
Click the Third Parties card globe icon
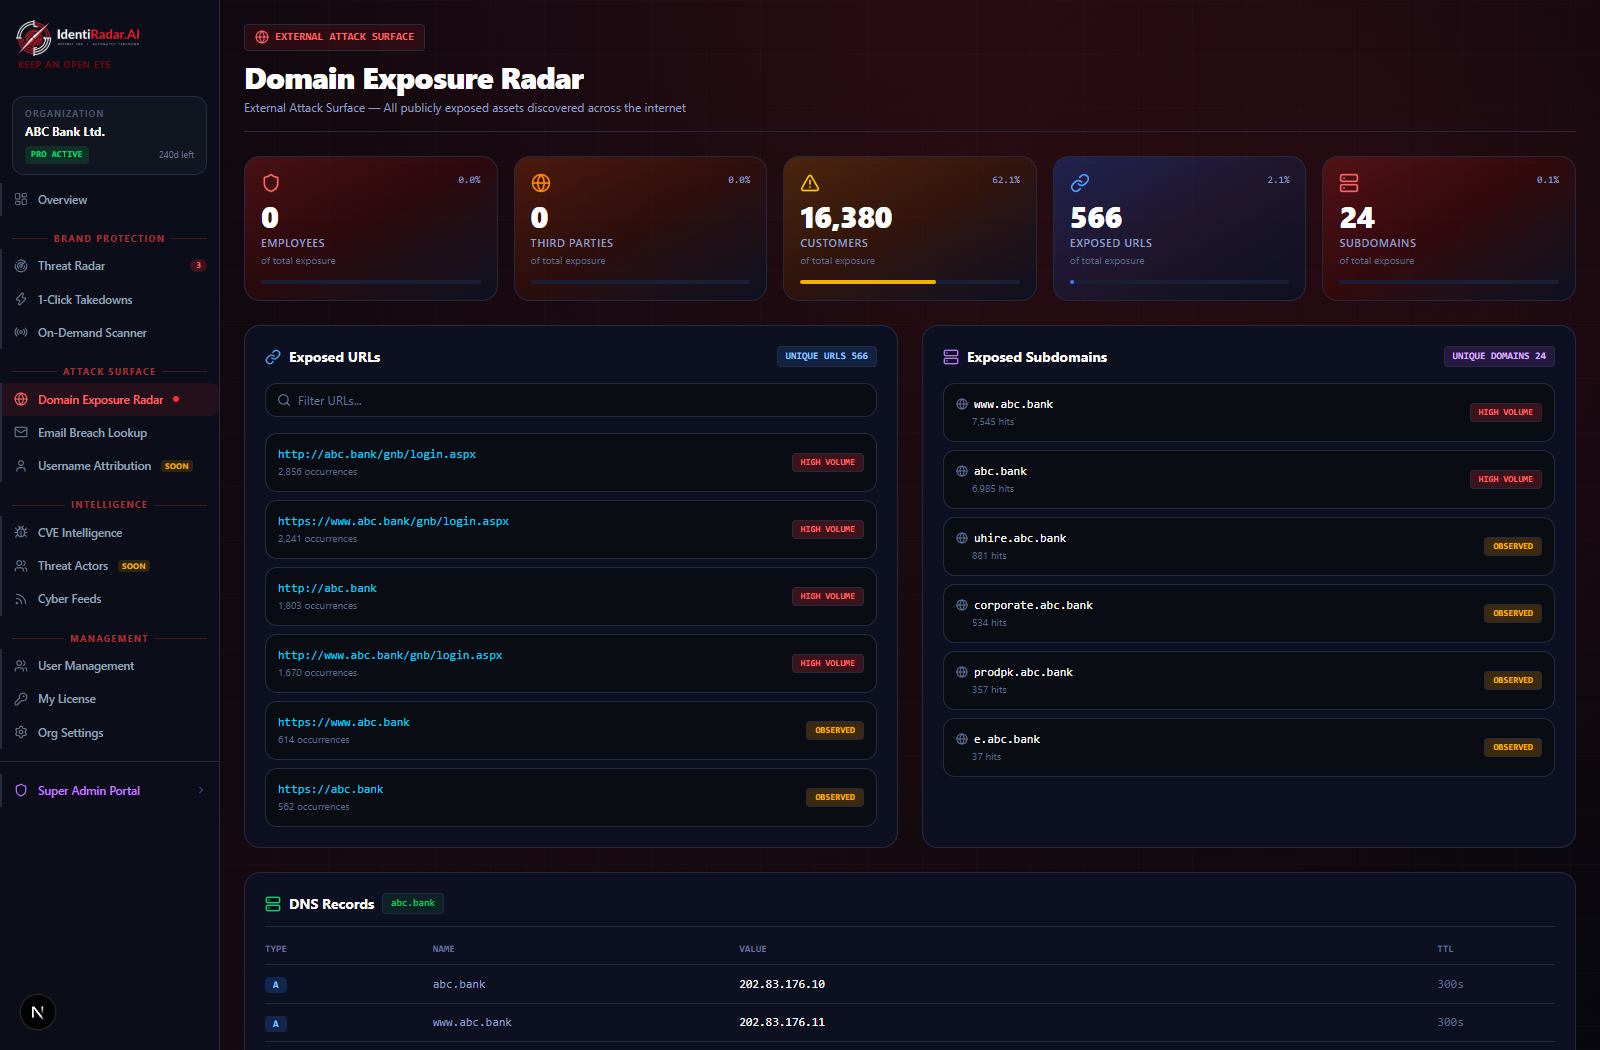541,183
